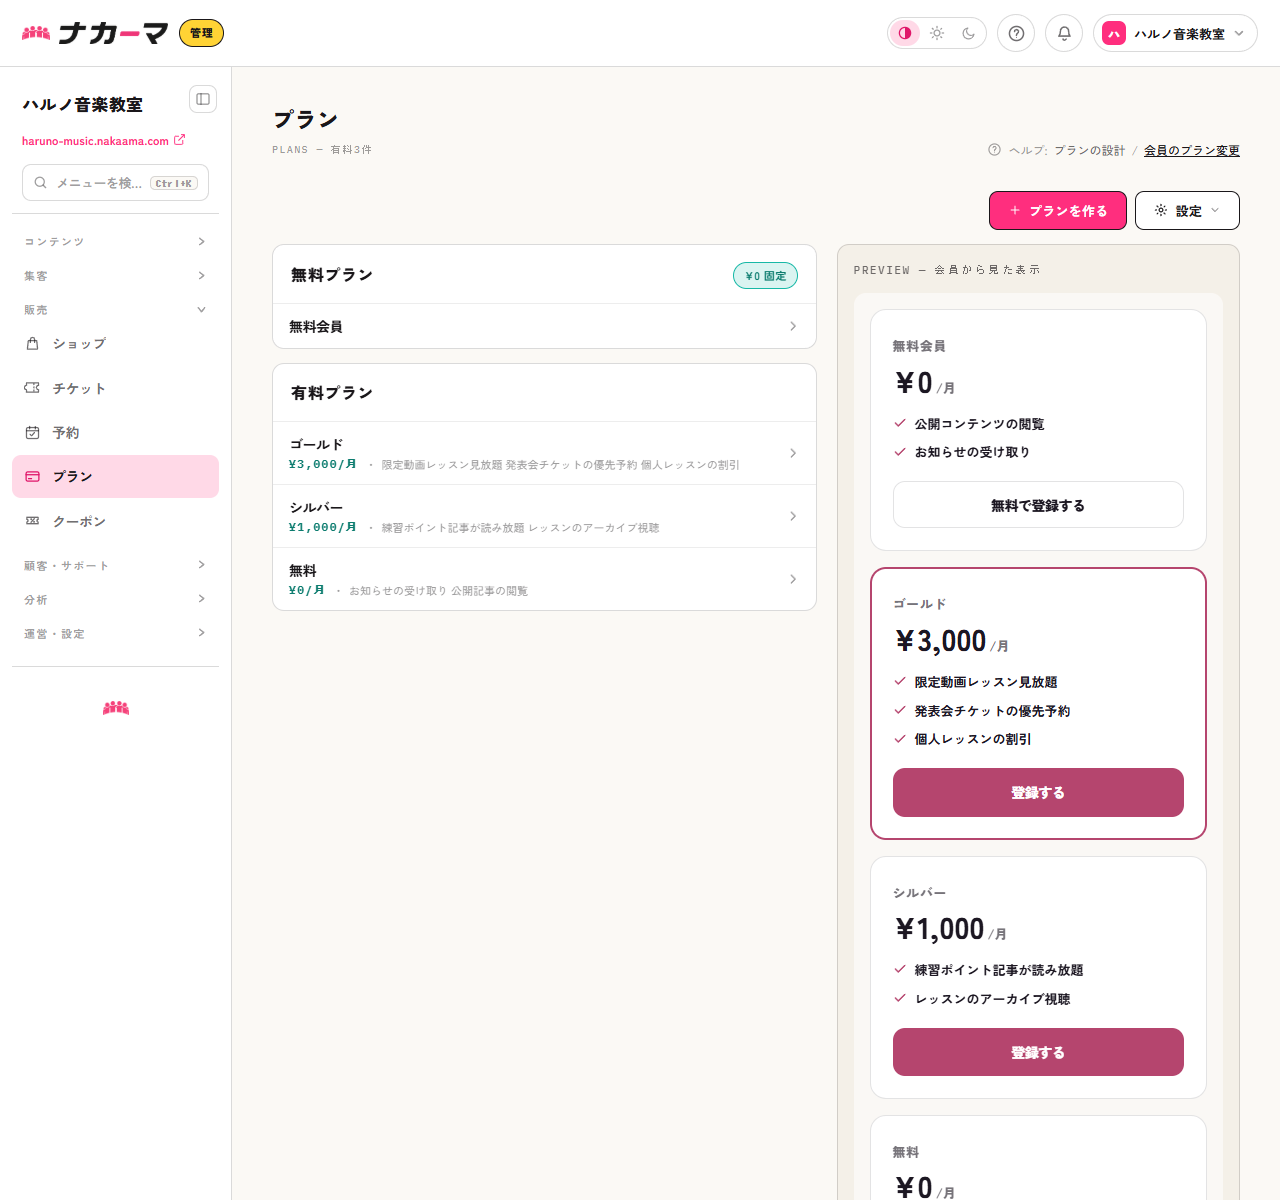Open the シルバー plan row
This screenshot has height=1200, width=1280.
pyautogui.click(x=544, y=517)
